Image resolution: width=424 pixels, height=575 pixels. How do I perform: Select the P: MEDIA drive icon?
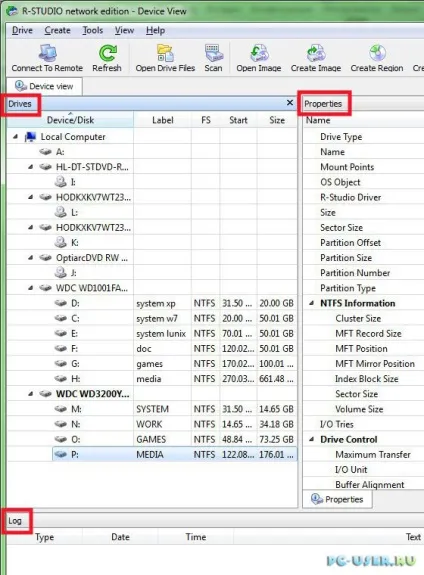(x=61, y=454)
